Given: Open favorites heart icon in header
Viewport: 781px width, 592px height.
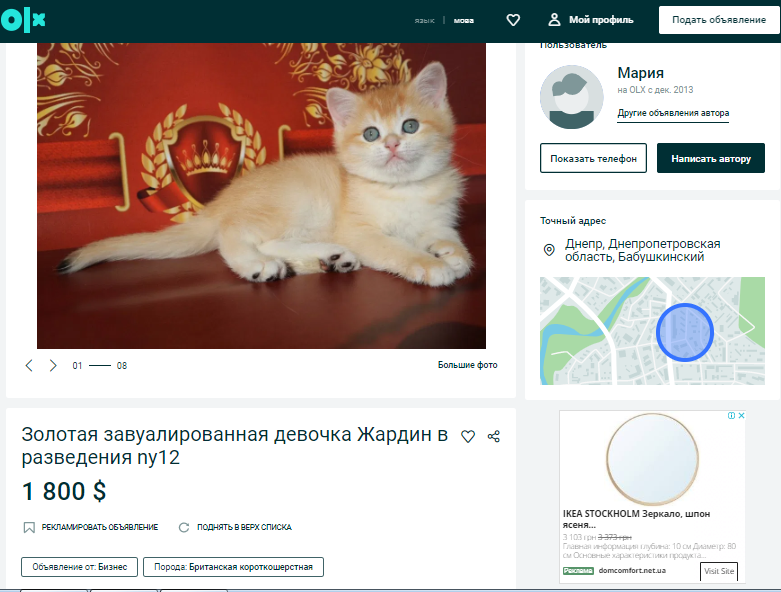Looking at the screenshot, I should pos(513,20).
